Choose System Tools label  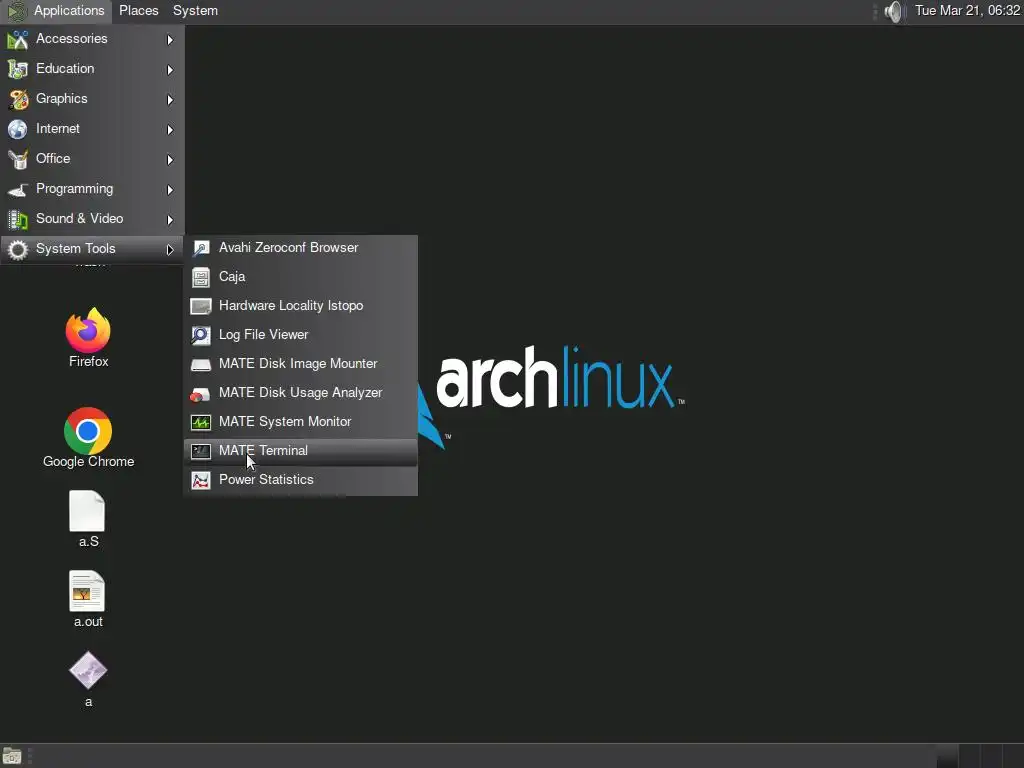(x=76, y=249)
